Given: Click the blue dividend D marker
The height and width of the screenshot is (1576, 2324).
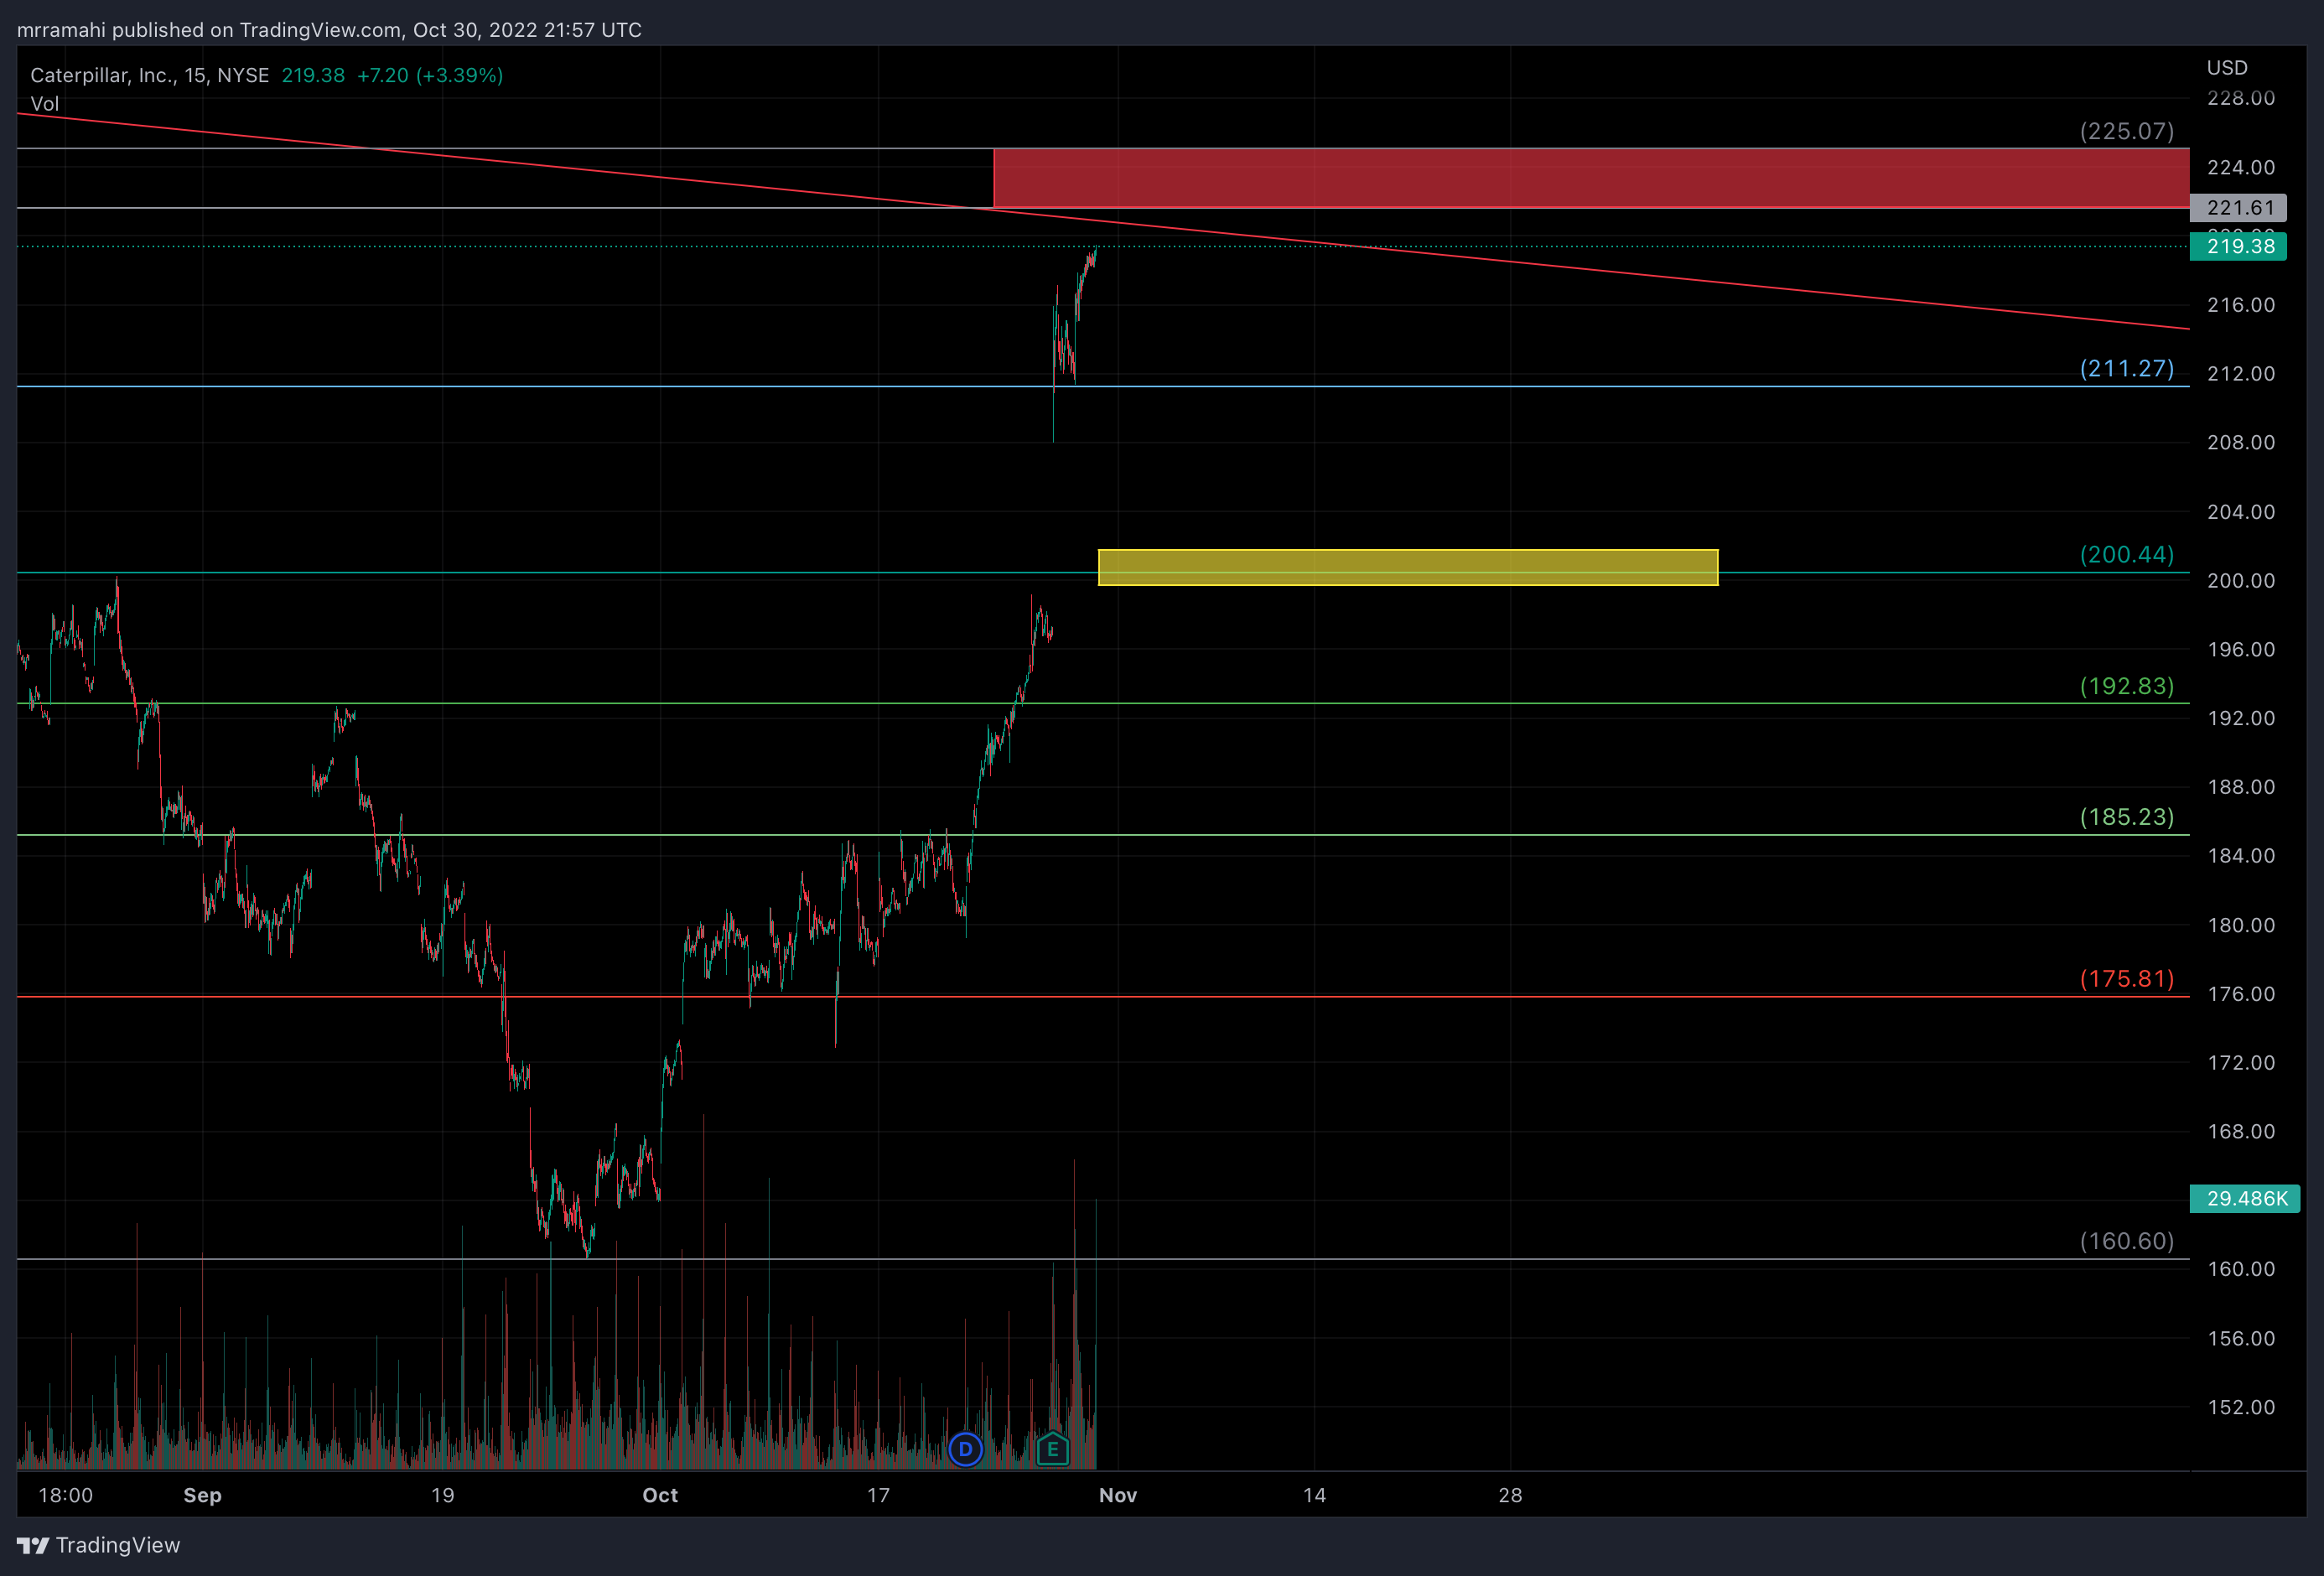Looking at the screenshot, I should point(965,1449).
